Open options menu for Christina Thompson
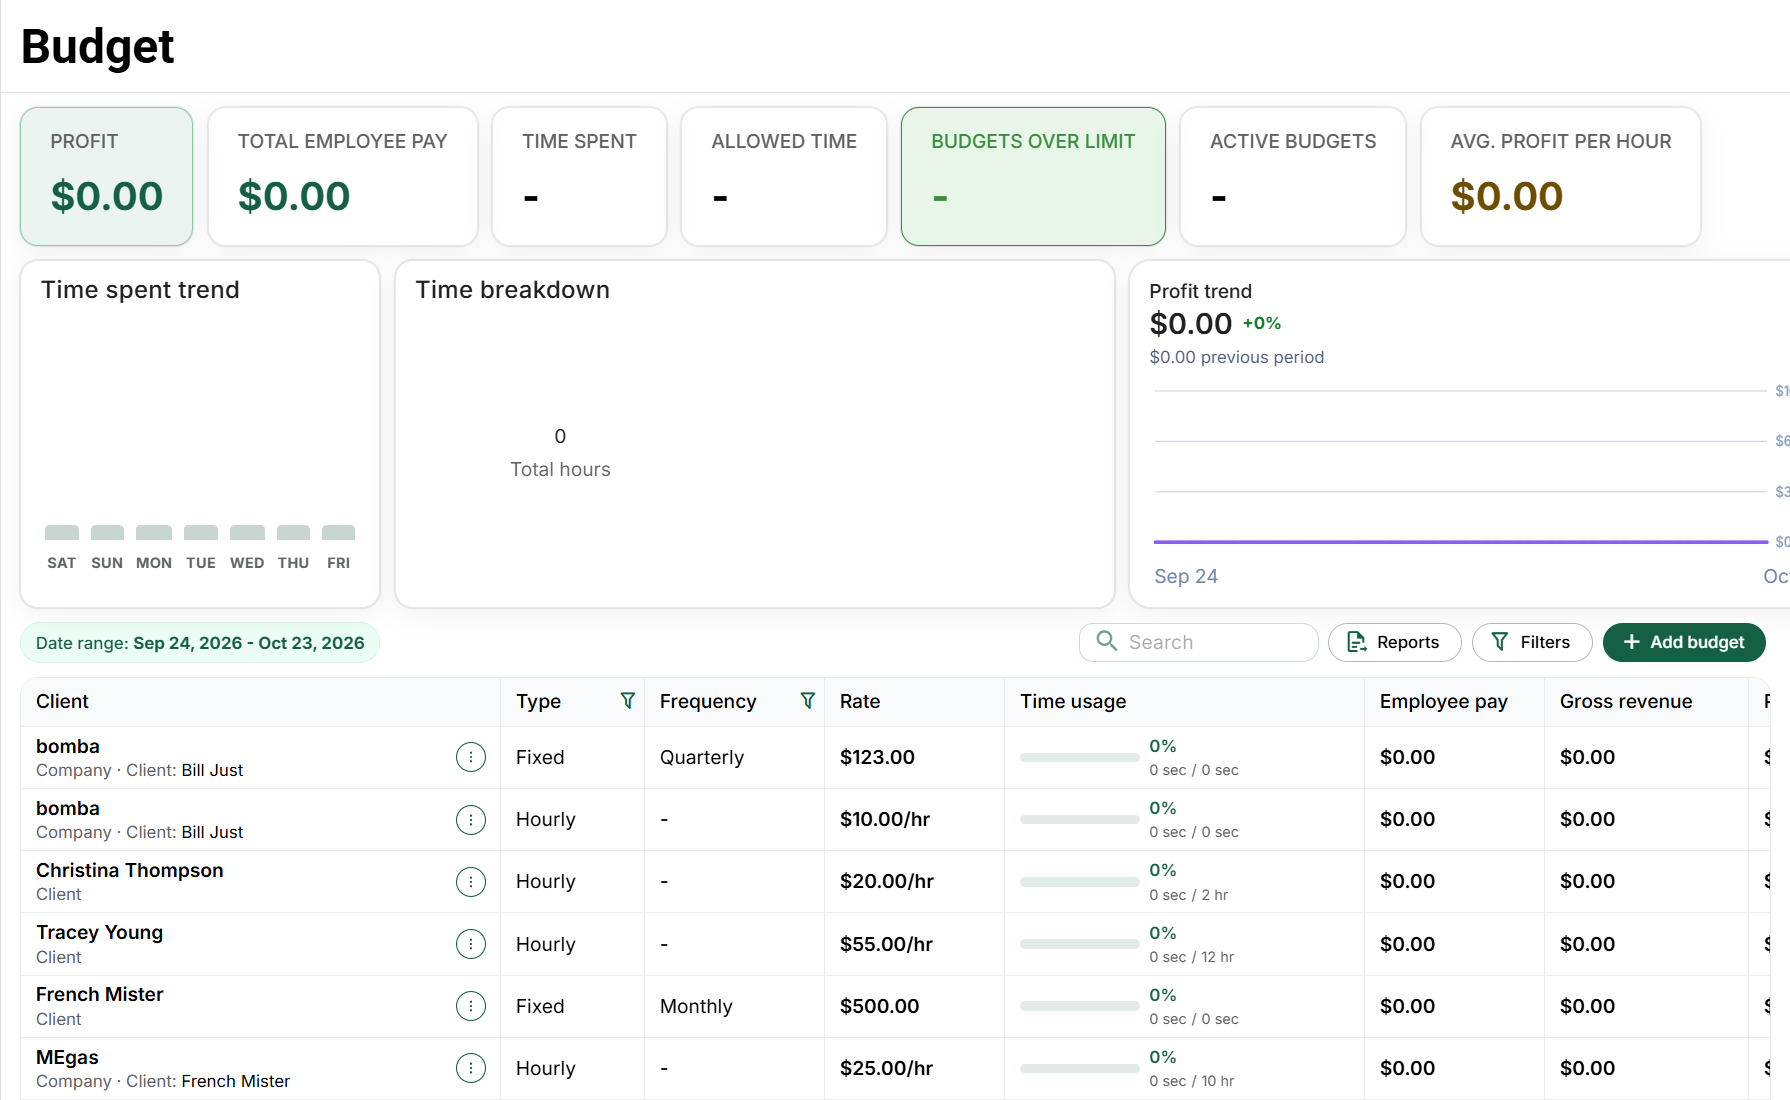Image resolution: width=1790 pixels, height=1100 pixels. [x=470, y=881]
